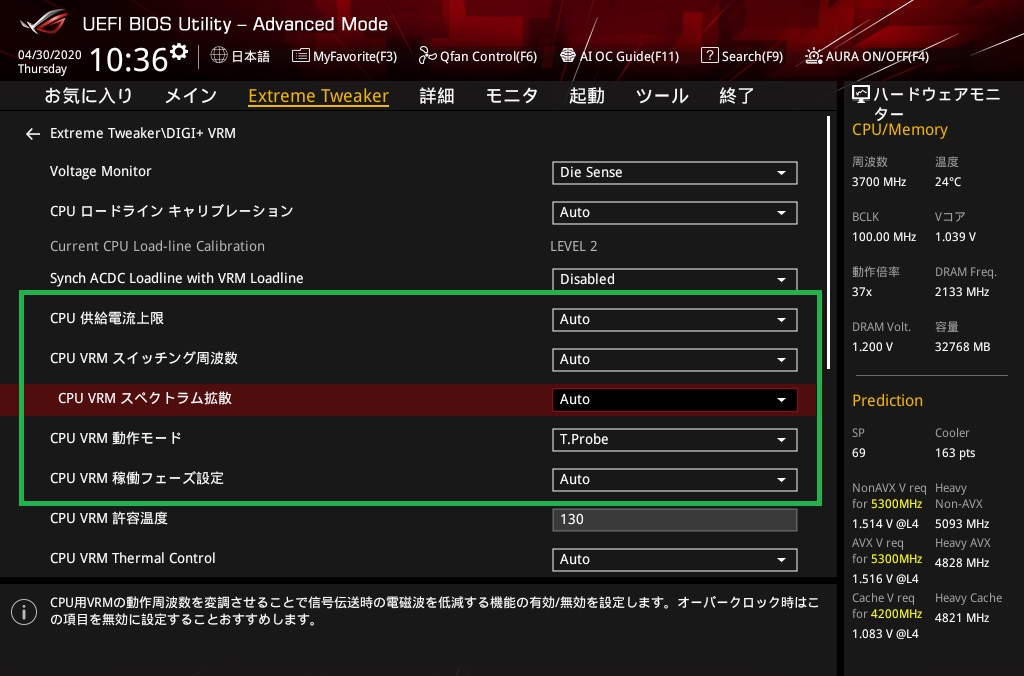Click the 24°C temperature value
1024x676 pixels.
948,182
